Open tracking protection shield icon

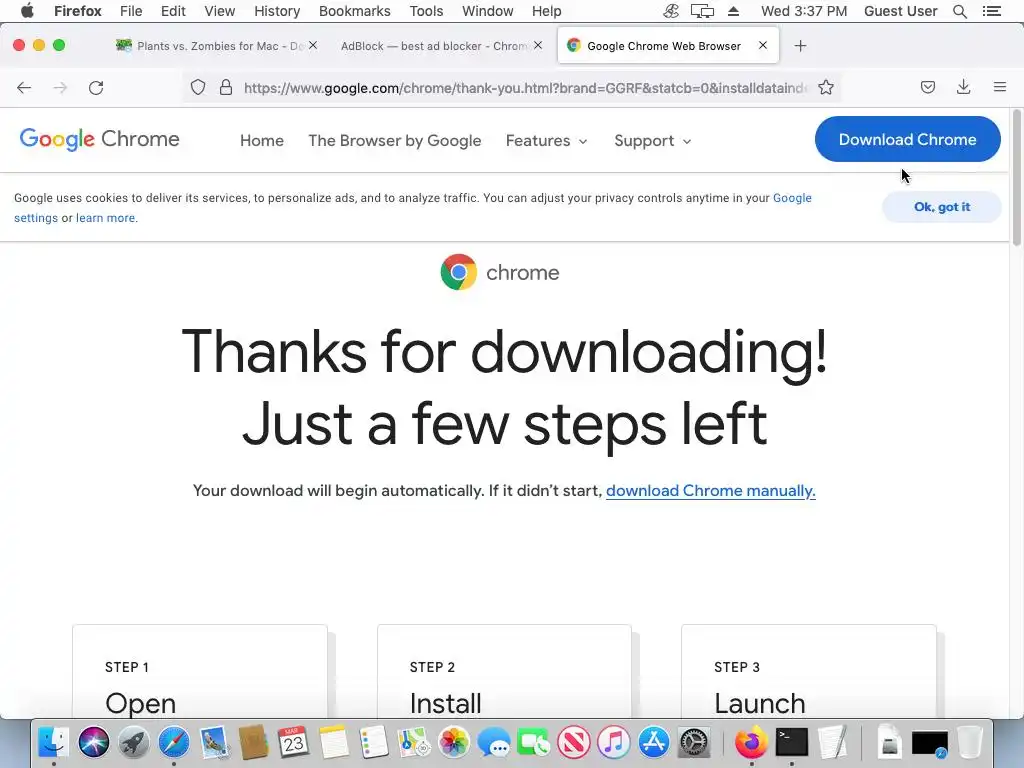(x=198, y=88)
